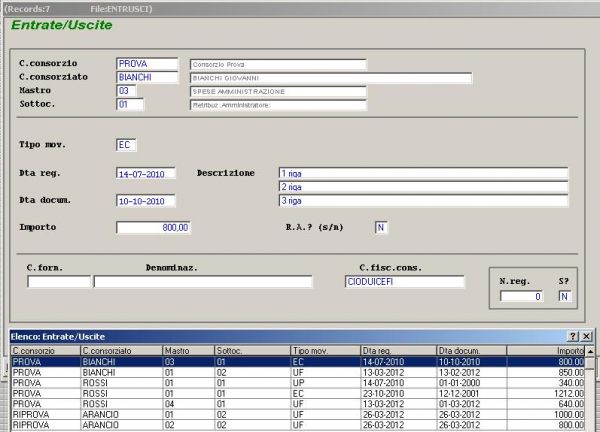The height and width of the screenshot is (432, 600).
Task: Close the Elenco: Entrate/Uscite list window
Action: pos(586,336)
